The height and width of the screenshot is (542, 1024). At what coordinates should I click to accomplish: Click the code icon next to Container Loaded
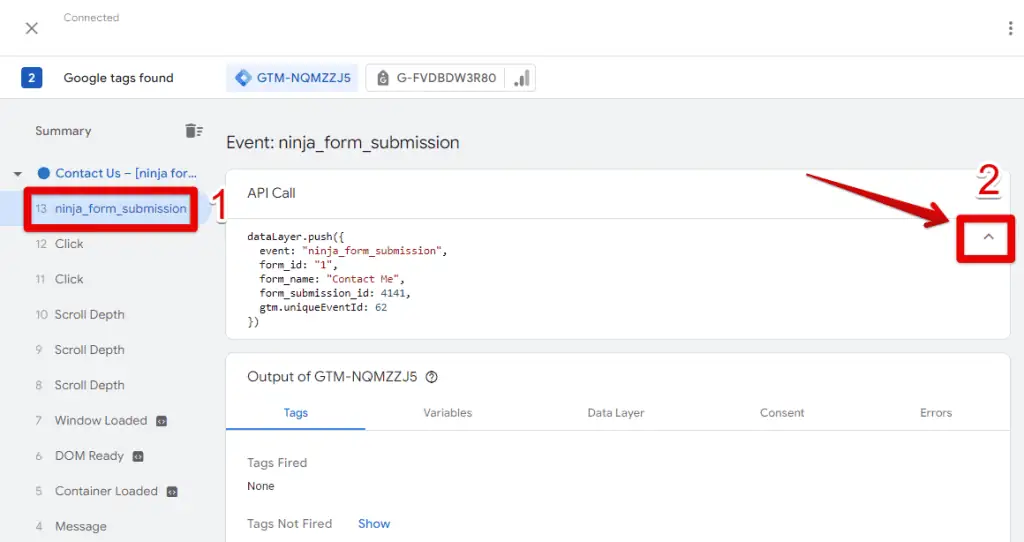pos(172,491)
